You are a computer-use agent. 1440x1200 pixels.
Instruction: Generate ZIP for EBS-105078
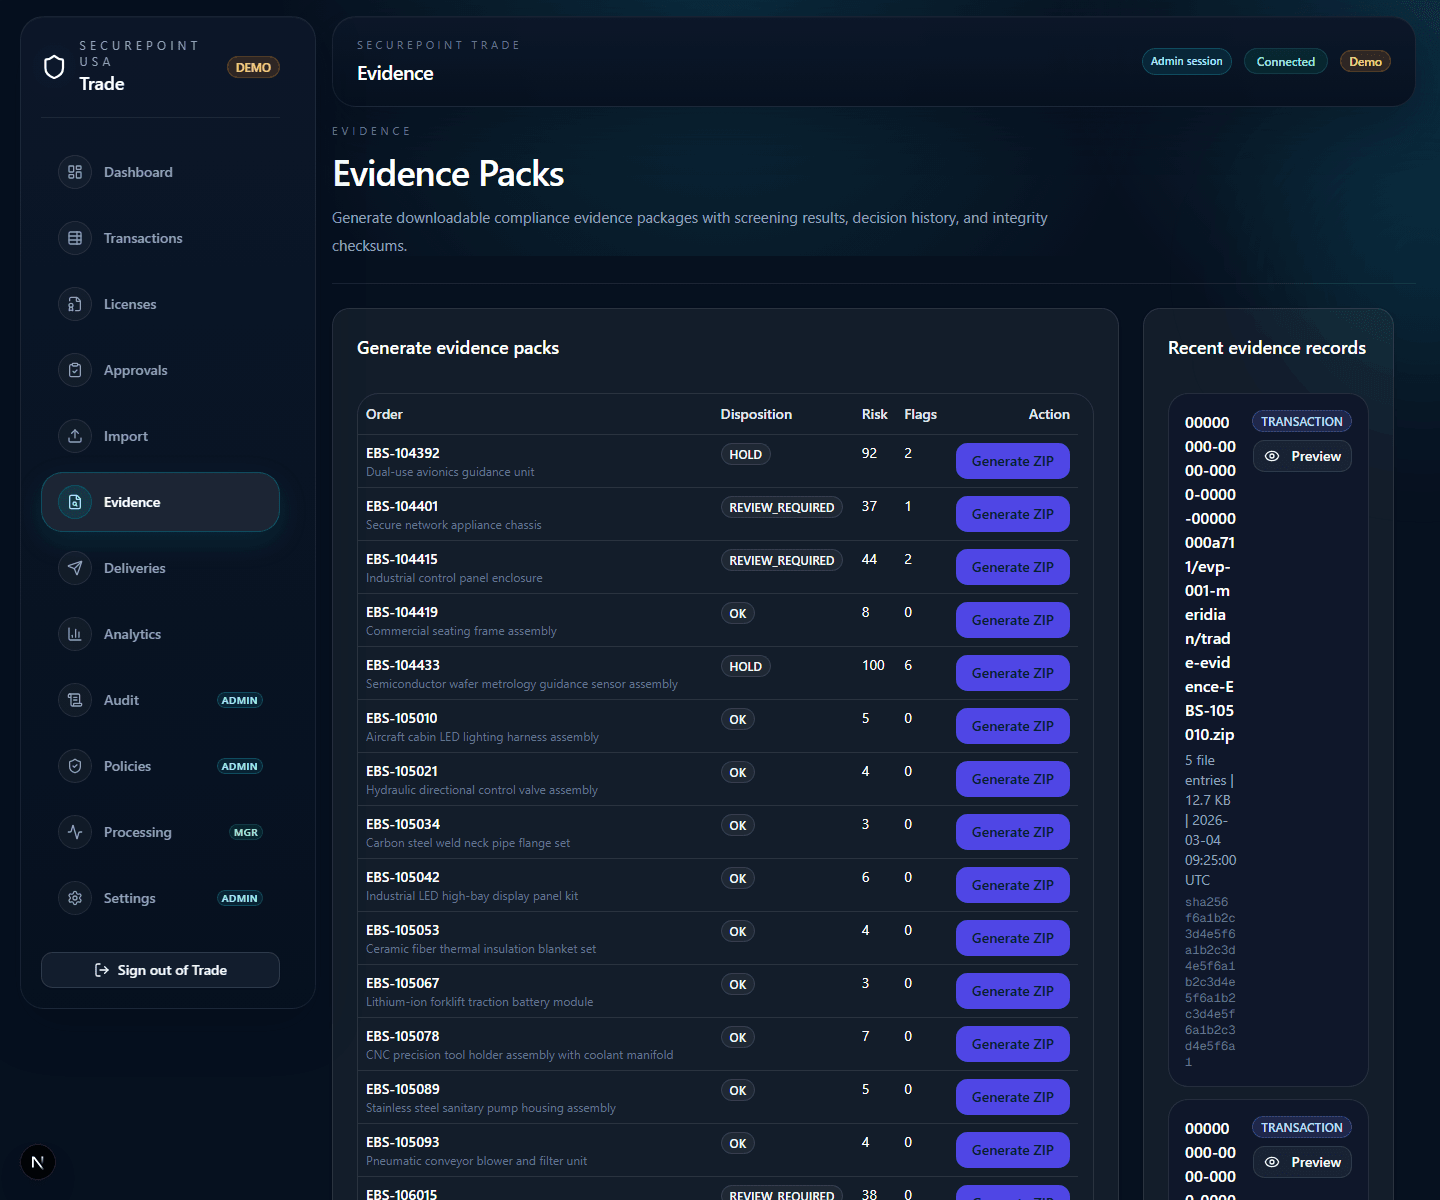click(1013, 1044)
